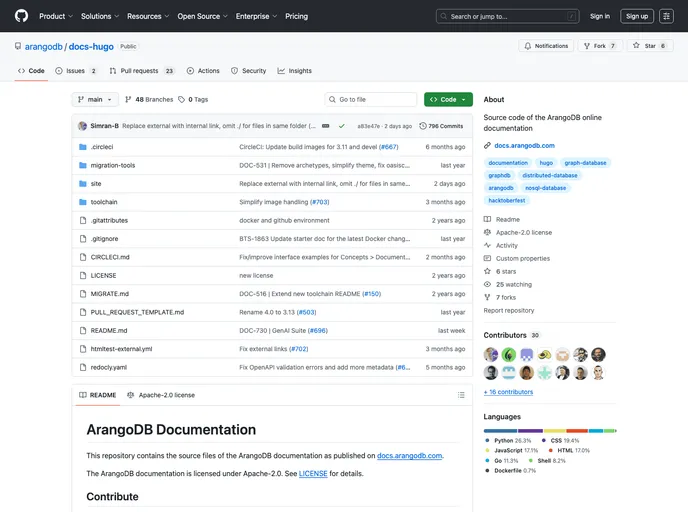Open the Pricing link
This screenshot has width=688, height=512.
297,16
